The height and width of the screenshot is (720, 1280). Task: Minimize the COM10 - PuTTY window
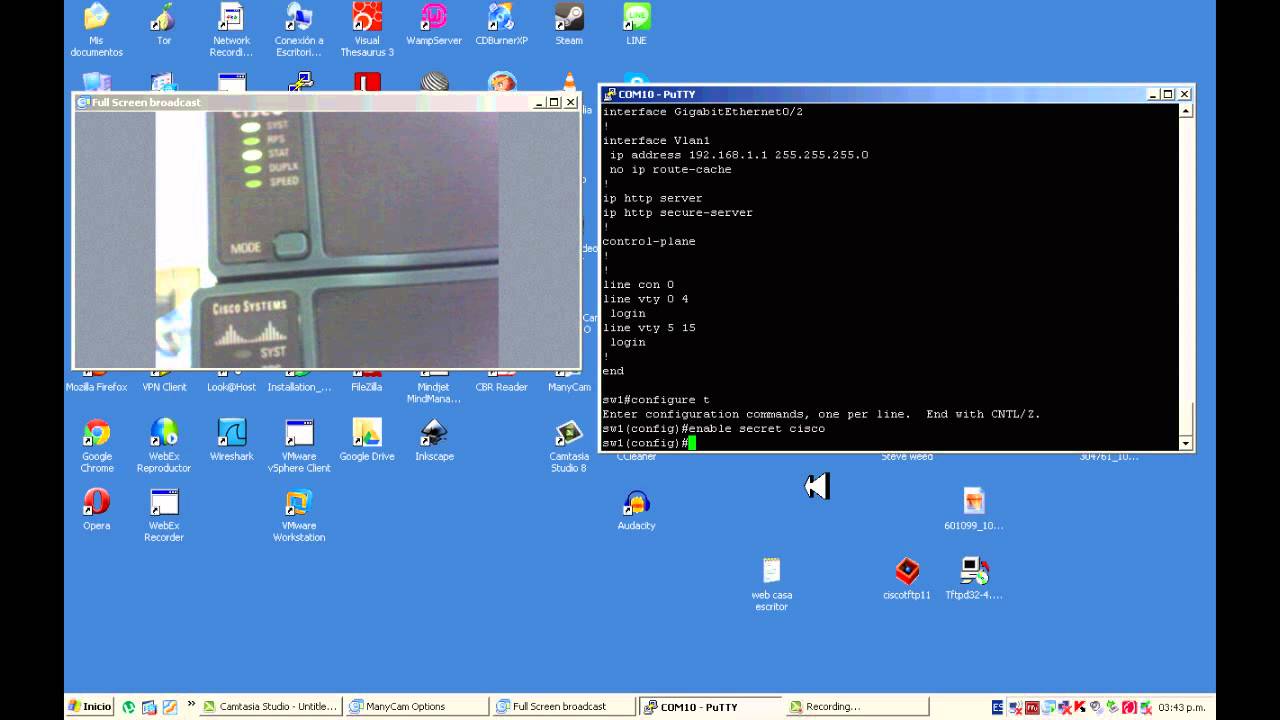tap(1153, 94)
